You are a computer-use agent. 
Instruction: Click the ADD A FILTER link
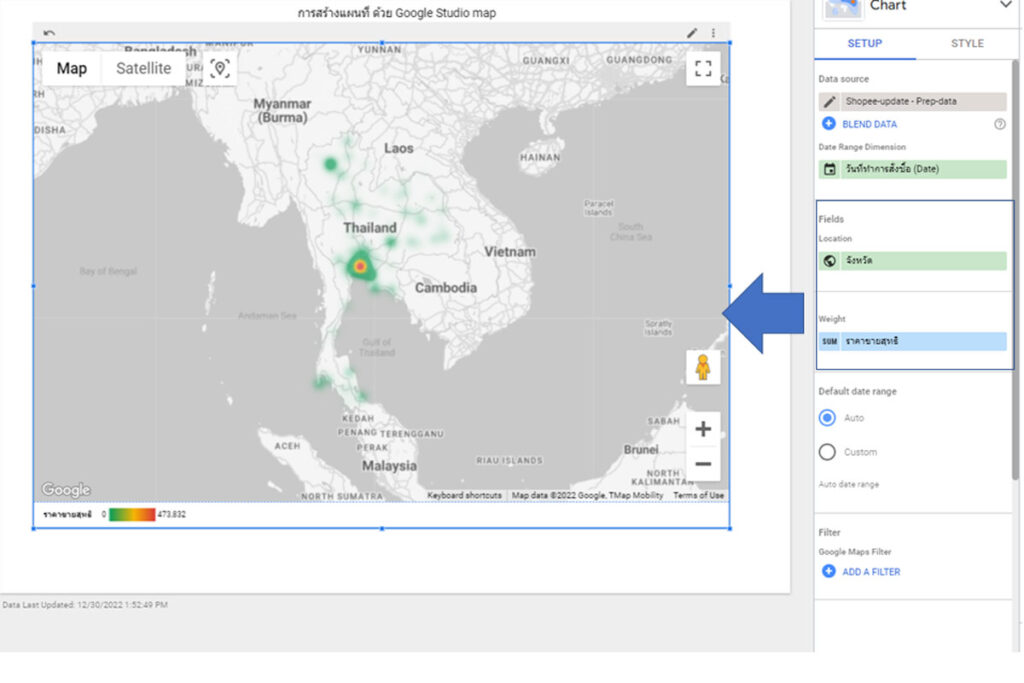pyautogui.click(x=871, y=572)
